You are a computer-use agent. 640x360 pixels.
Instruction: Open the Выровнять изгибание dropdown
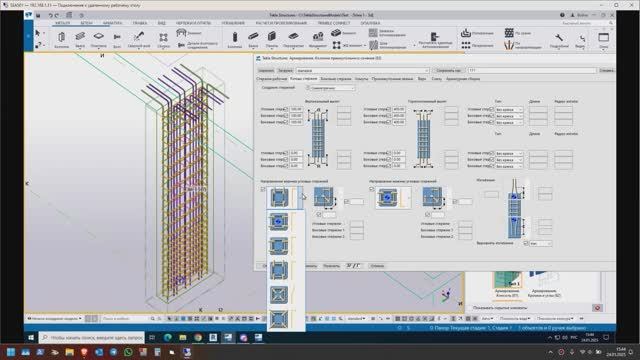(x=540, y=244)
